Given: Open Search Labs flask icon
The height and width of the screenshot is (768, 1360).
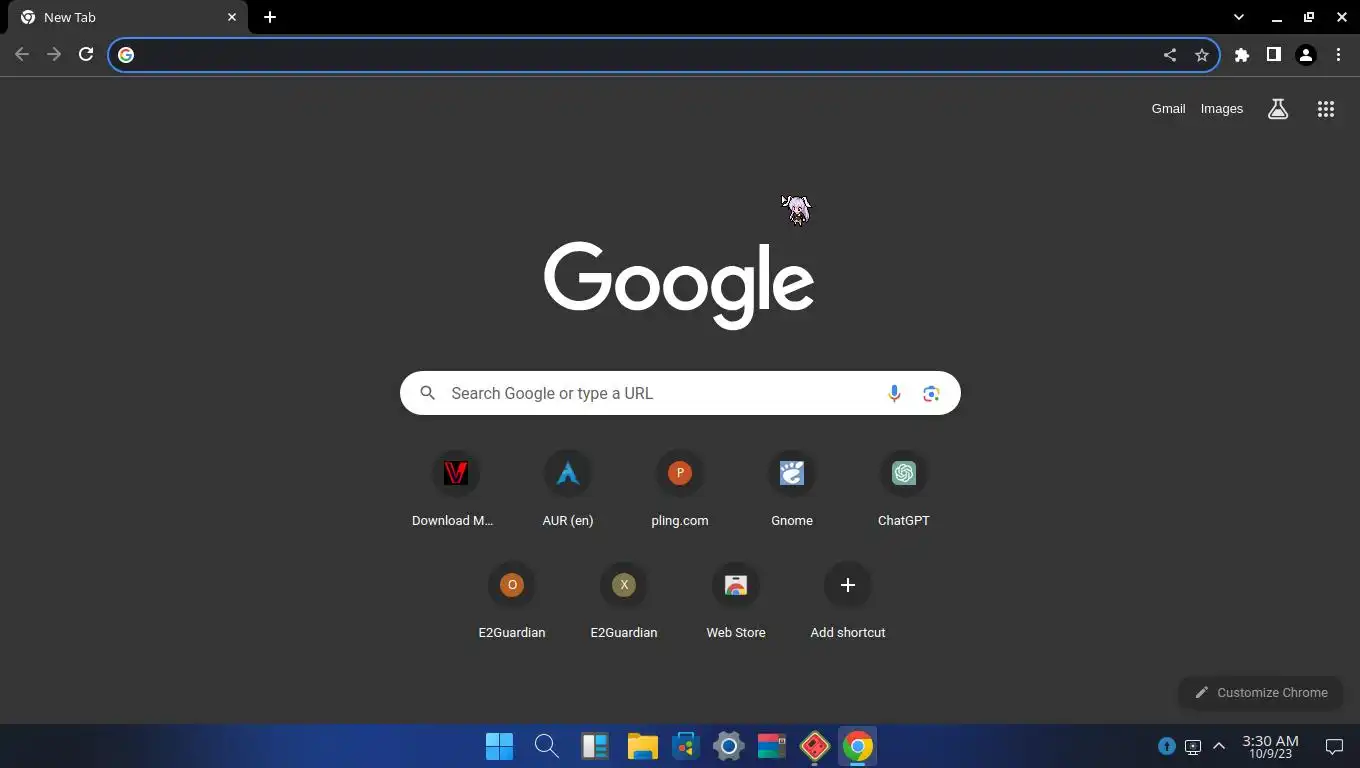Looking at the screenshot, I should [x=1278, y=109].
